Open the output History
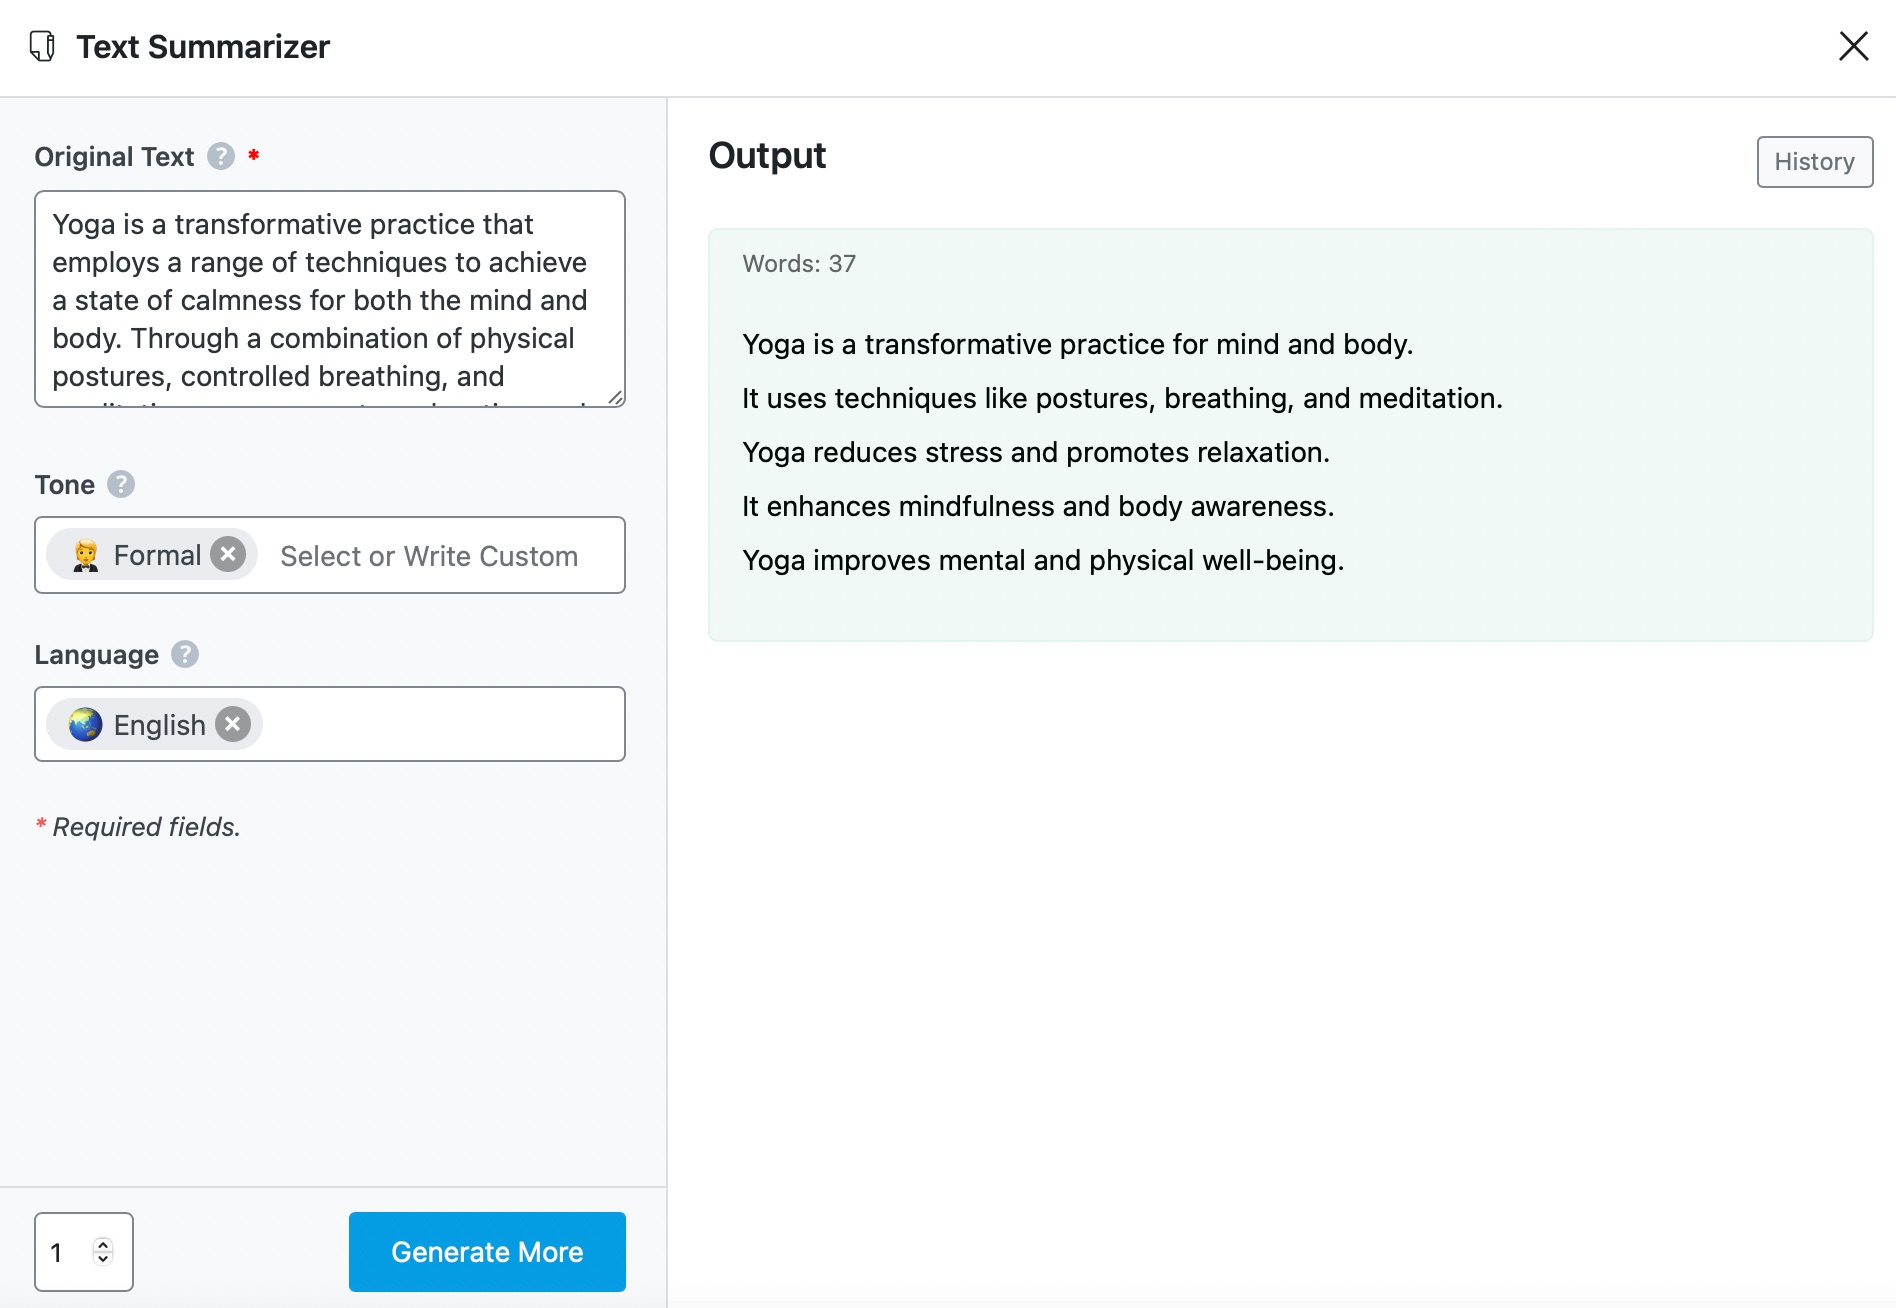Viewport: 1896px width, 1308px height. 1814,162
